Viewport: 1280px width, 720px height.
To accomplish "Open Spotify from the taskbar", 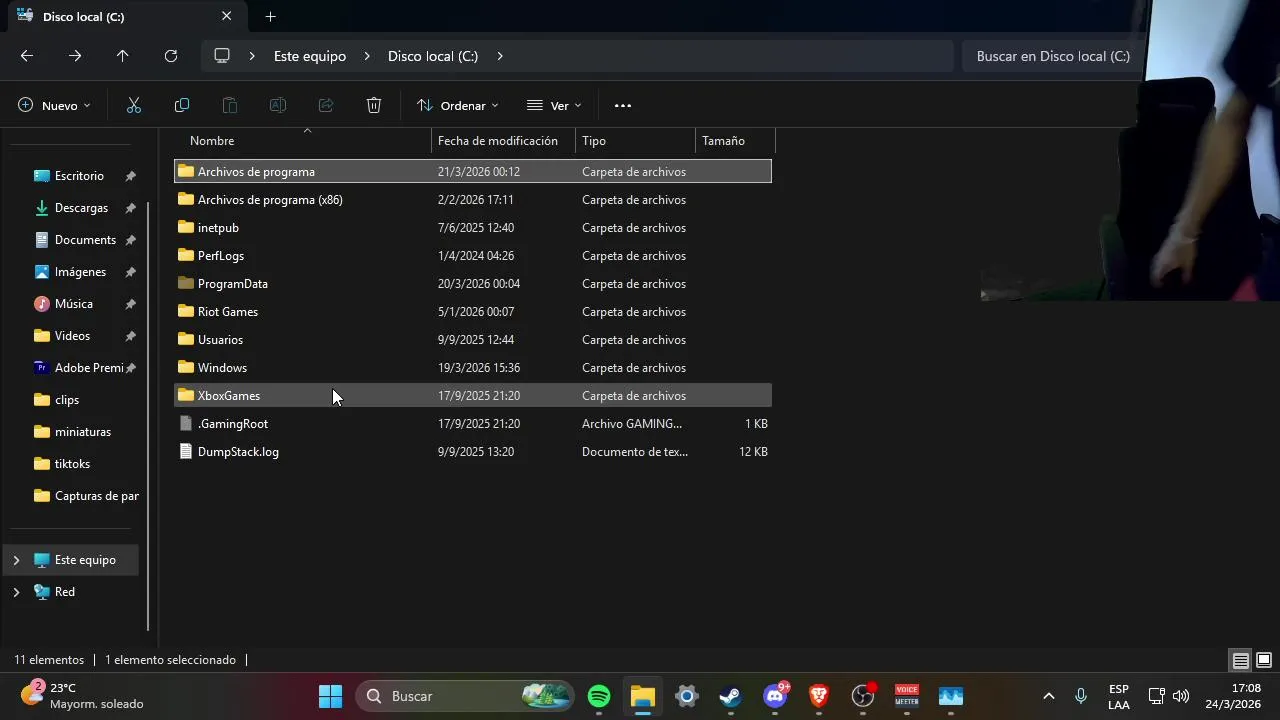I will 599,696.
